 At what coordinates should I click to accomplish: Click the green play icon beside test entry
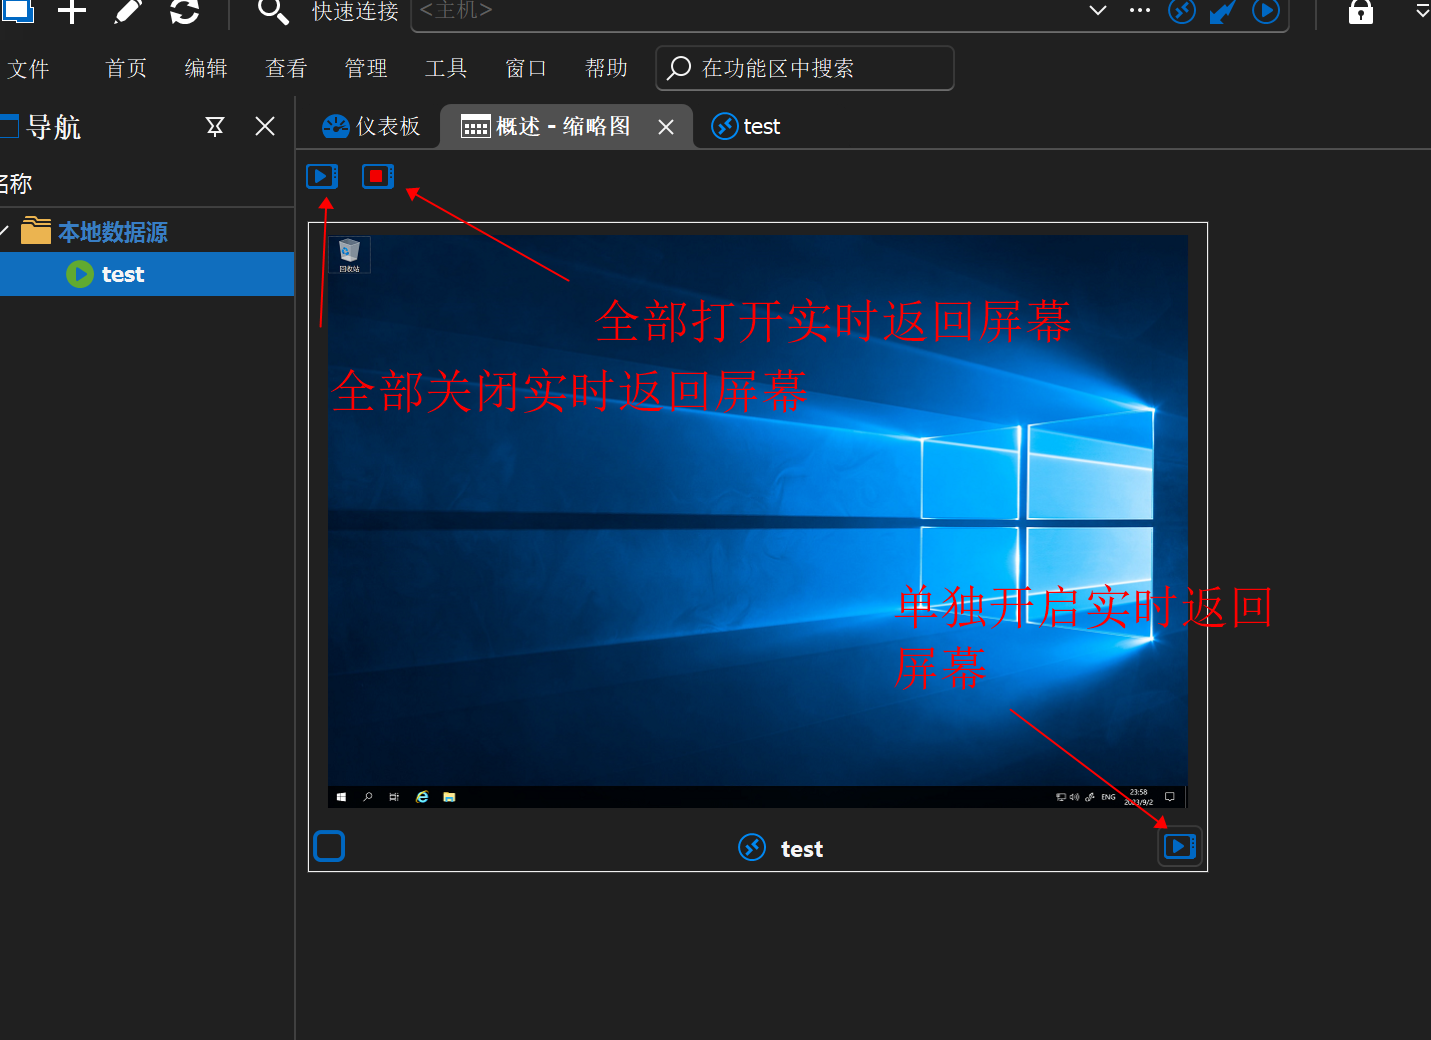(79, 274)
